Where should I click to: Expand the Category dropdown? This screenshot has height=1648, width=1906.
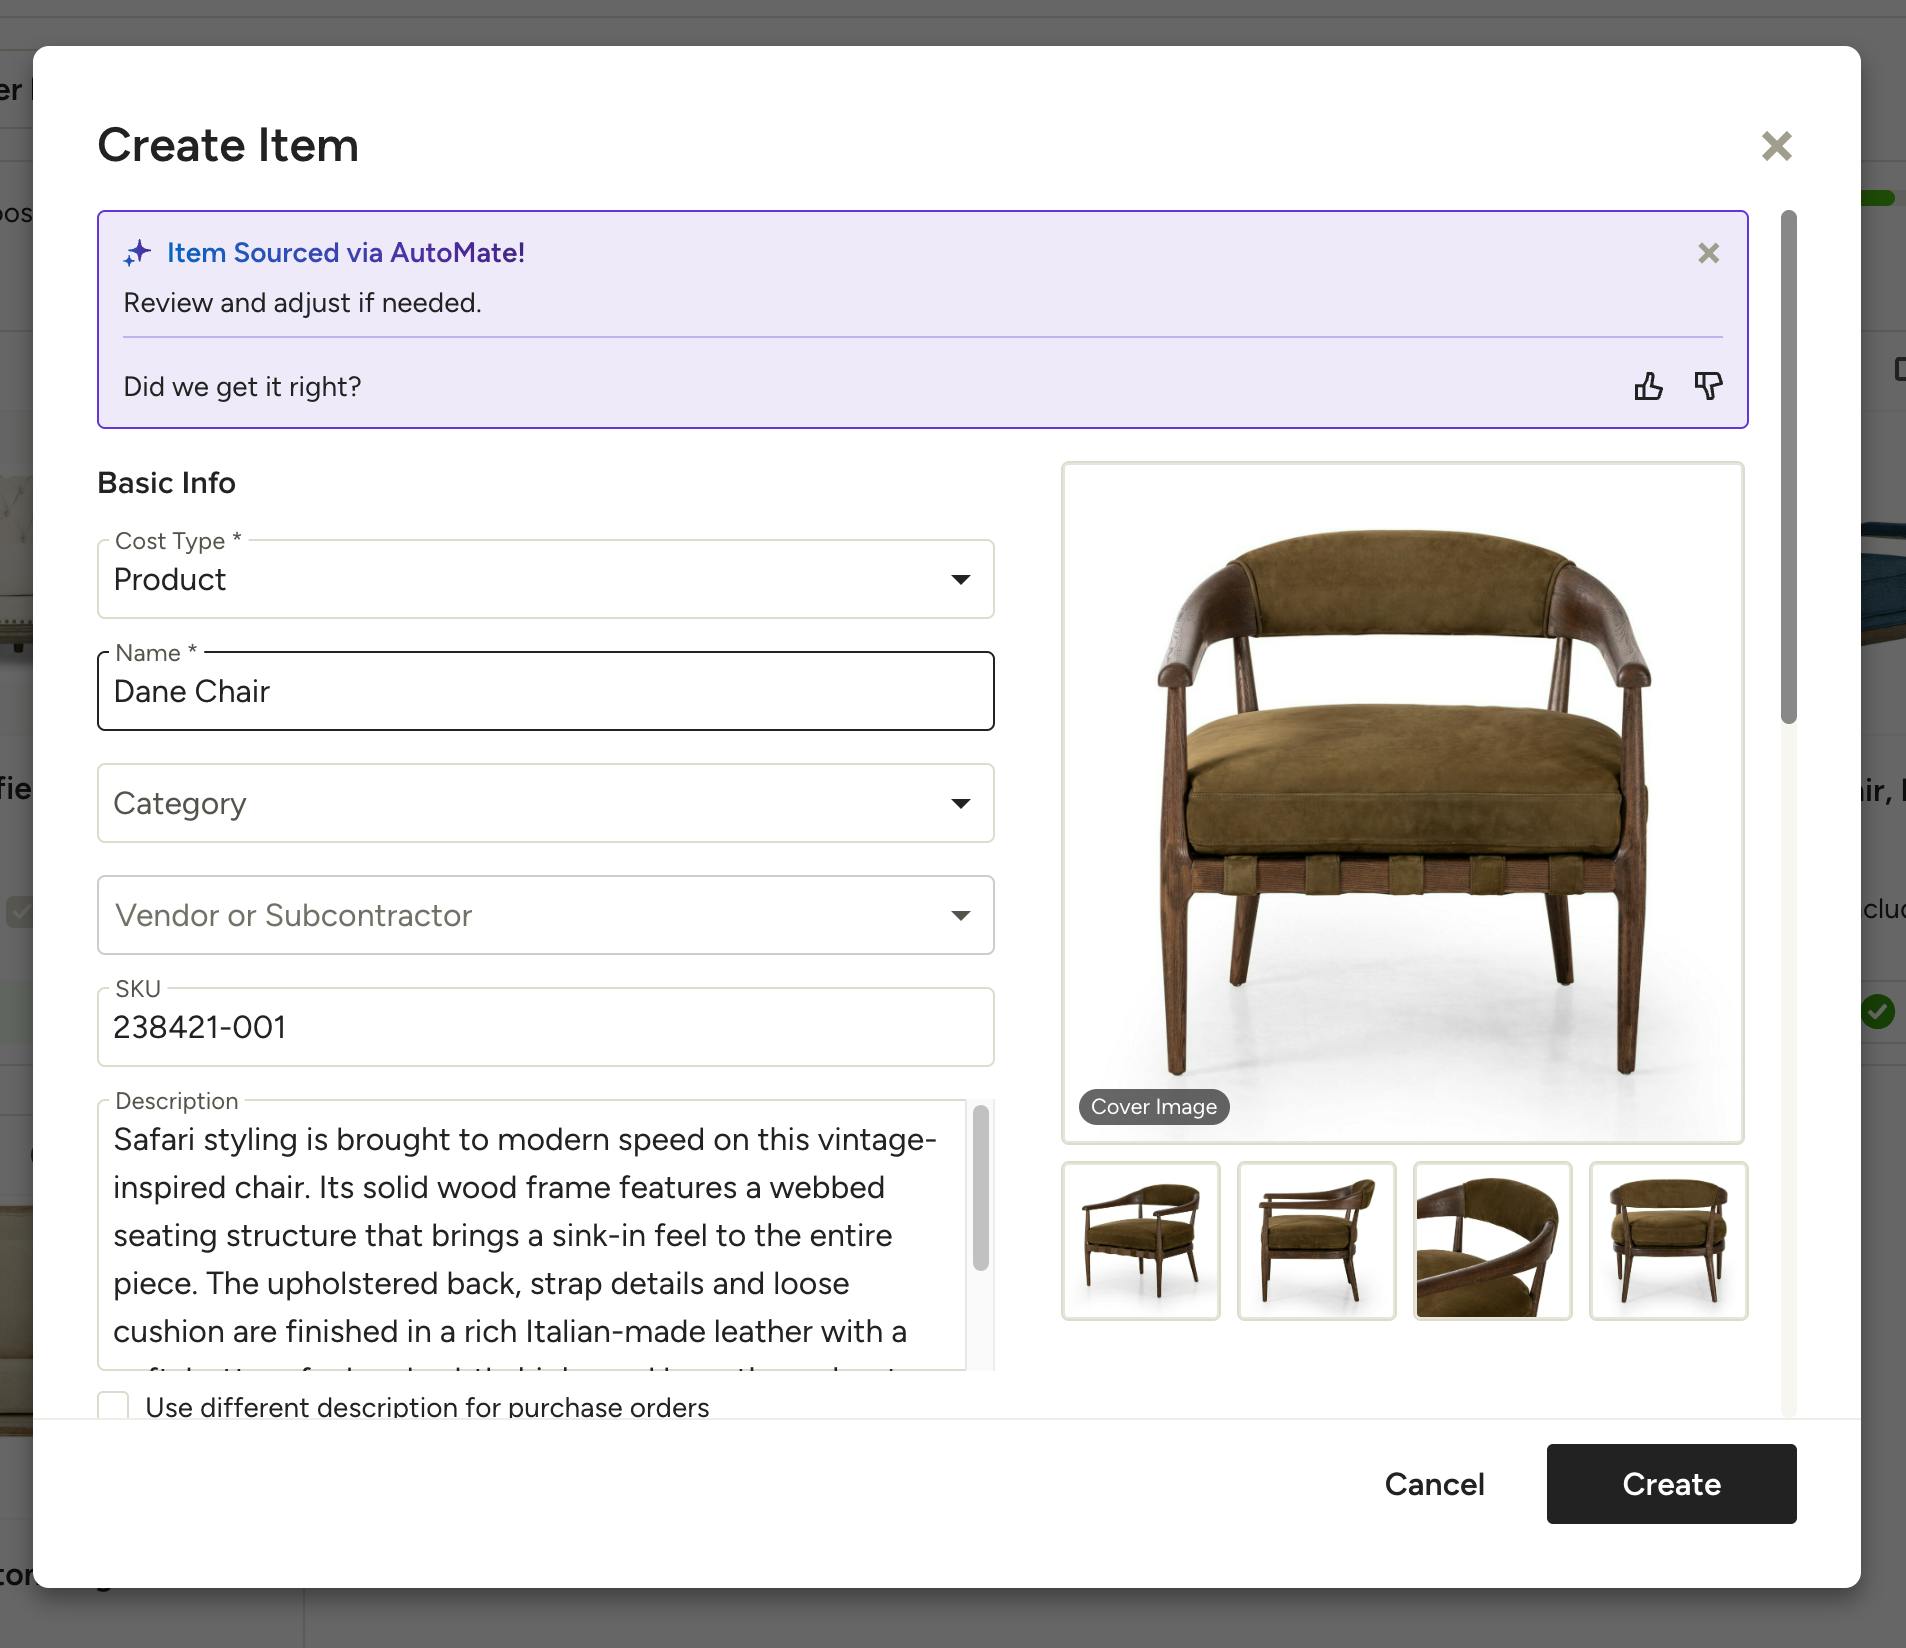coord(545,804)
